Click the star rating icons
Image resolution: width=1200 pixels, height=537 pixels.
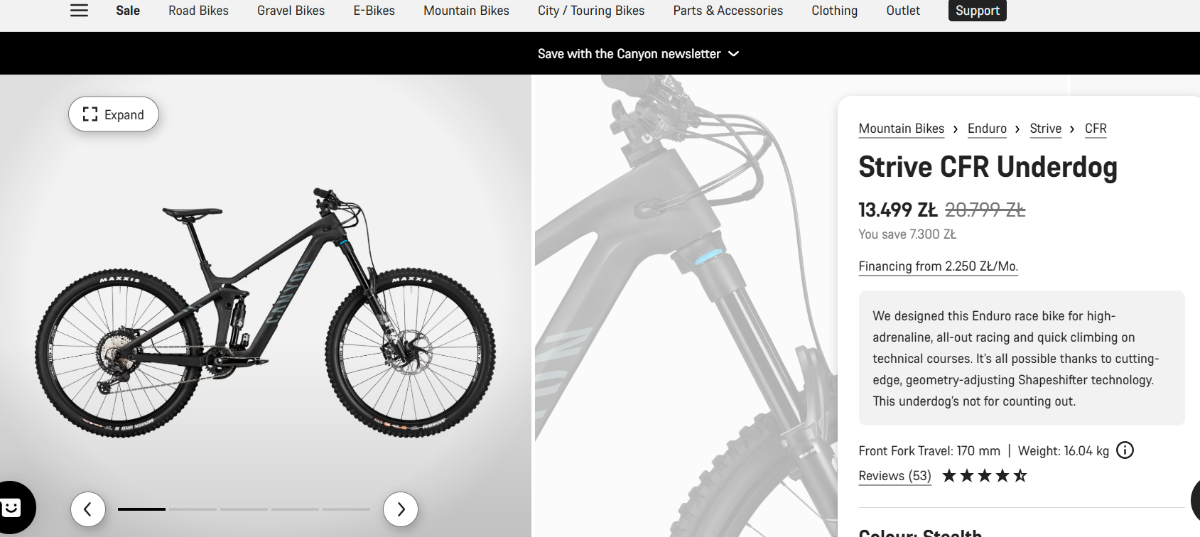pos(984,476)
